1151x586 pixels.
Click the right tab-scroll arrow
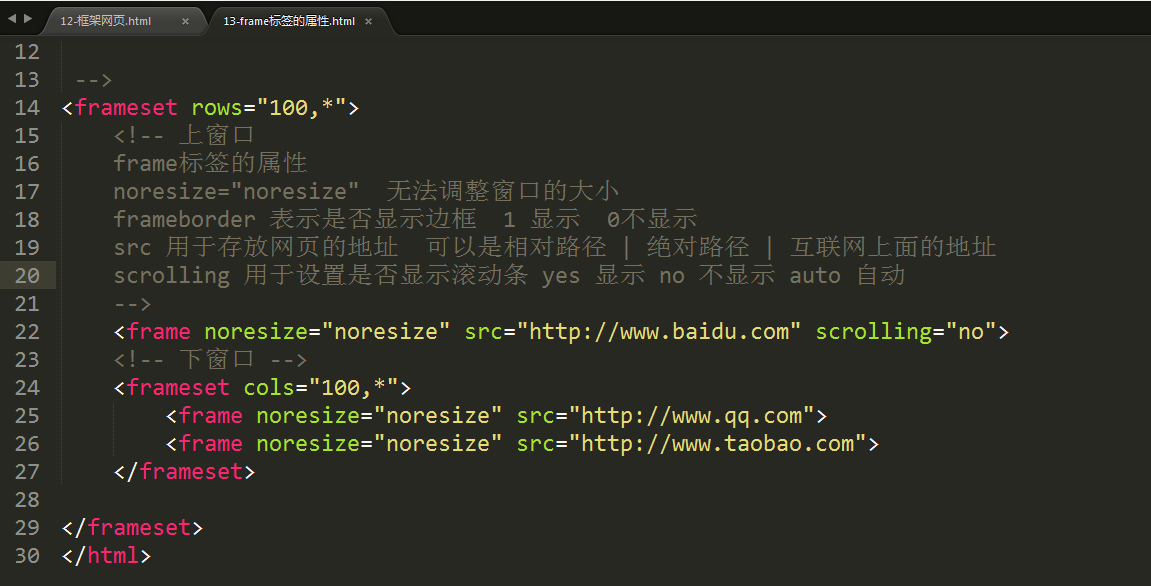click(28, 18)
